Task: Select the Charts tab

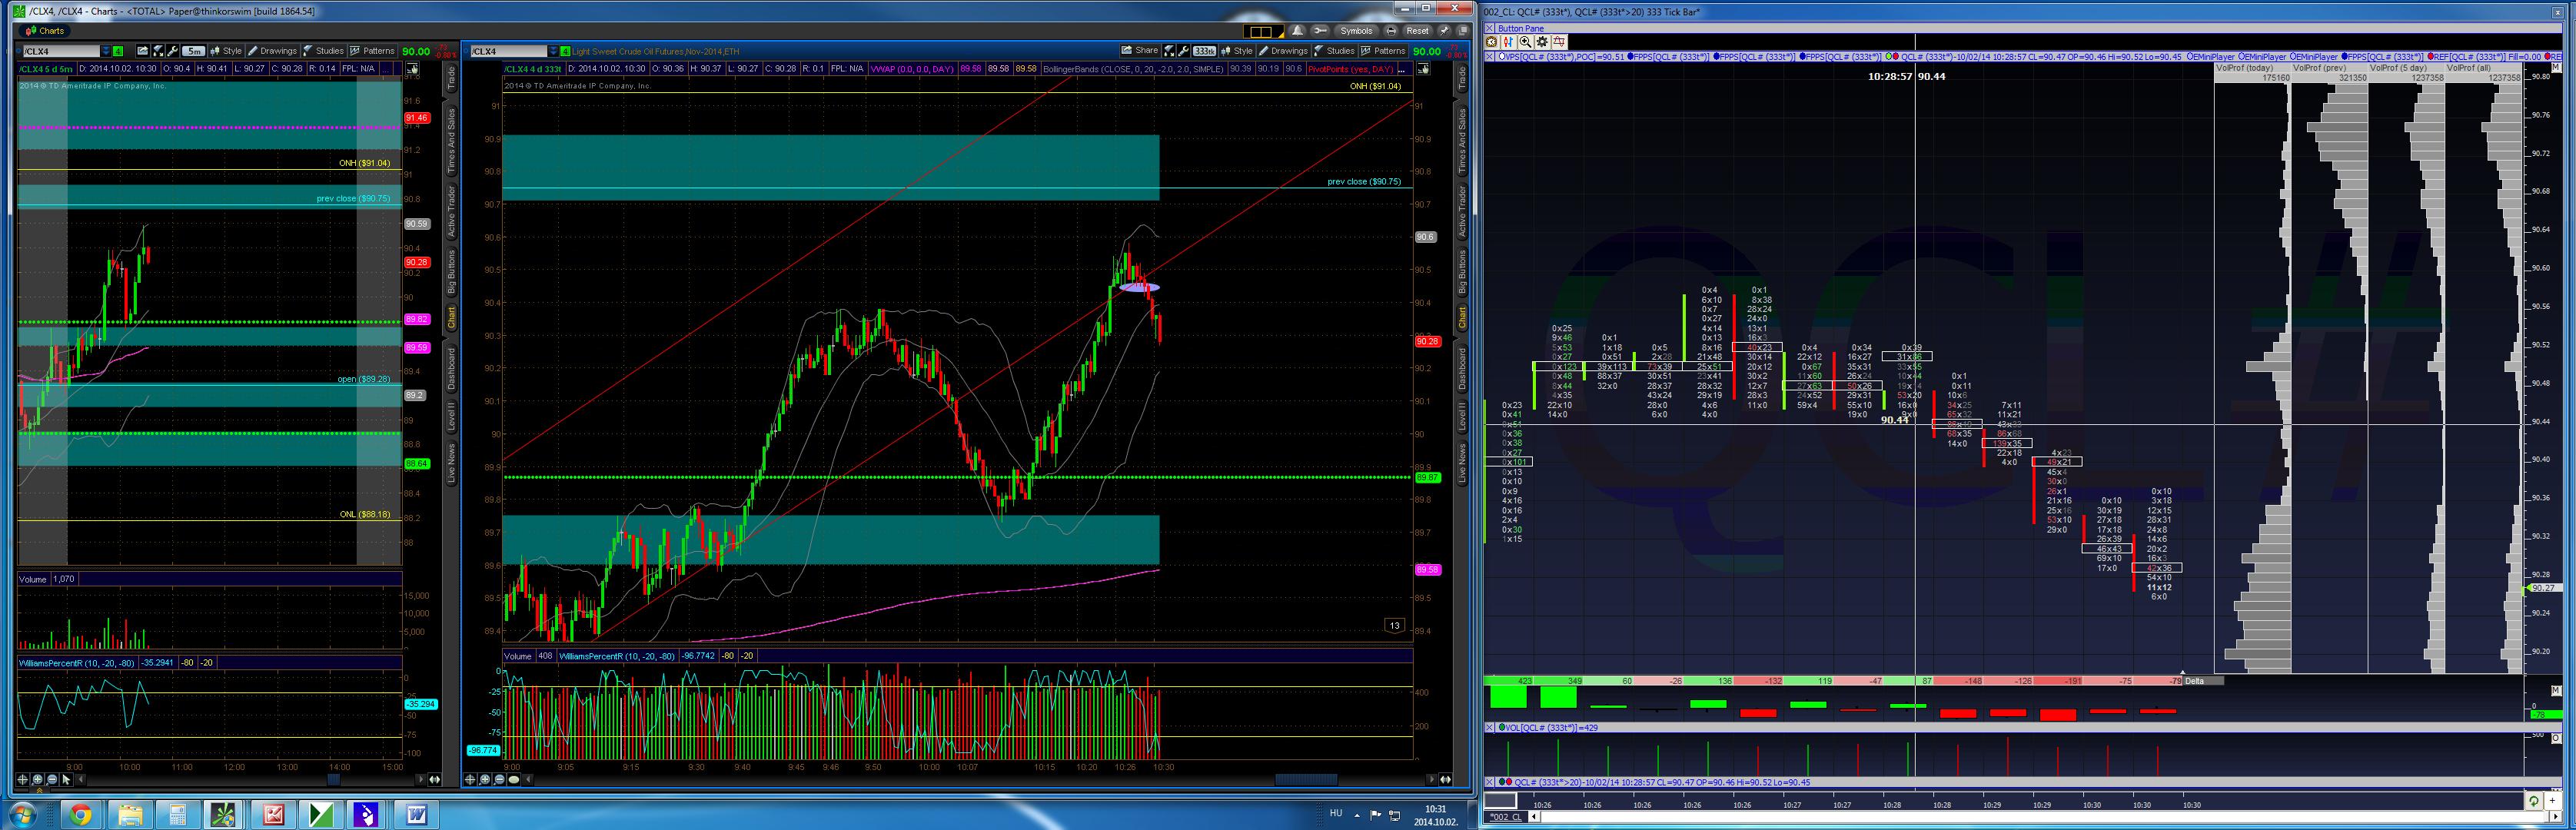Action: point(45,31)
